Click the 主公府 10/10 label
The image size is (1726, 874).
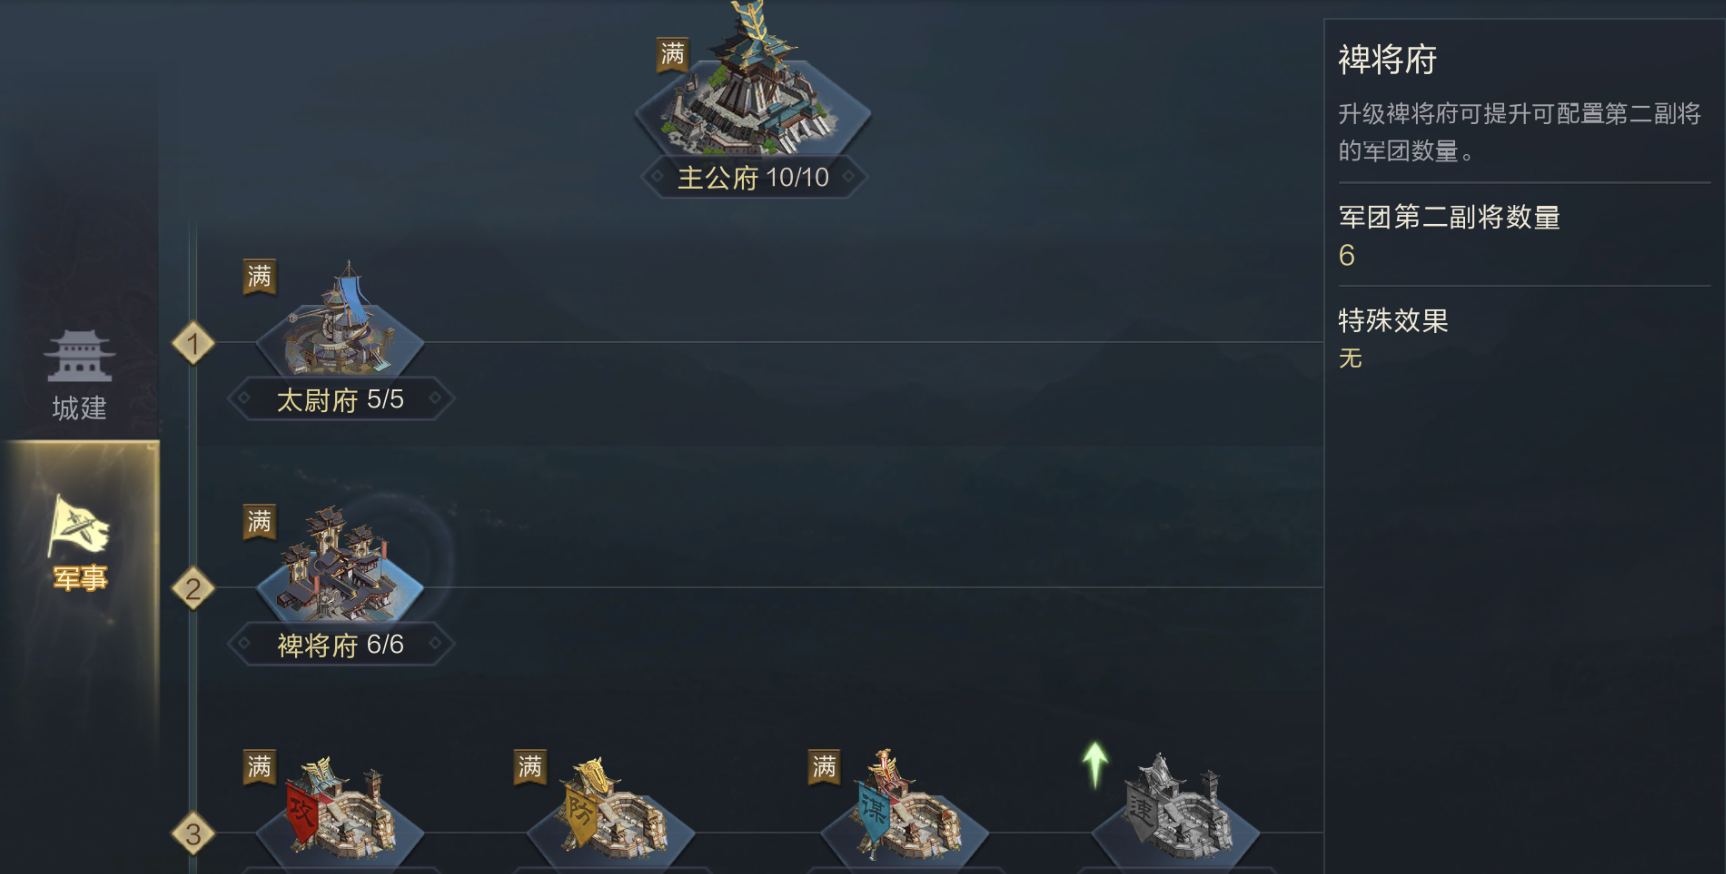(753, 178)
